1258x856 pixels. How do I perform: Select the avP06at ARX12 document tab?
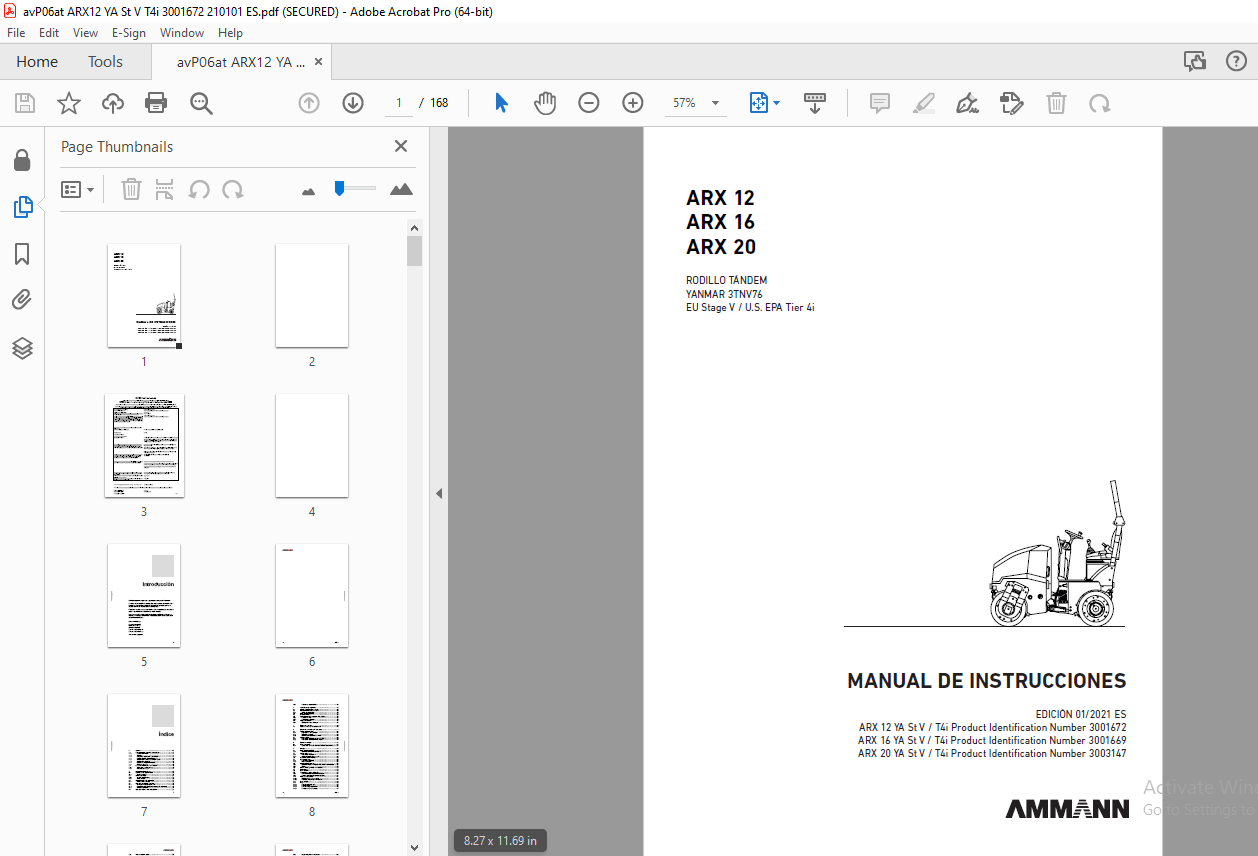tap(240, 62)
